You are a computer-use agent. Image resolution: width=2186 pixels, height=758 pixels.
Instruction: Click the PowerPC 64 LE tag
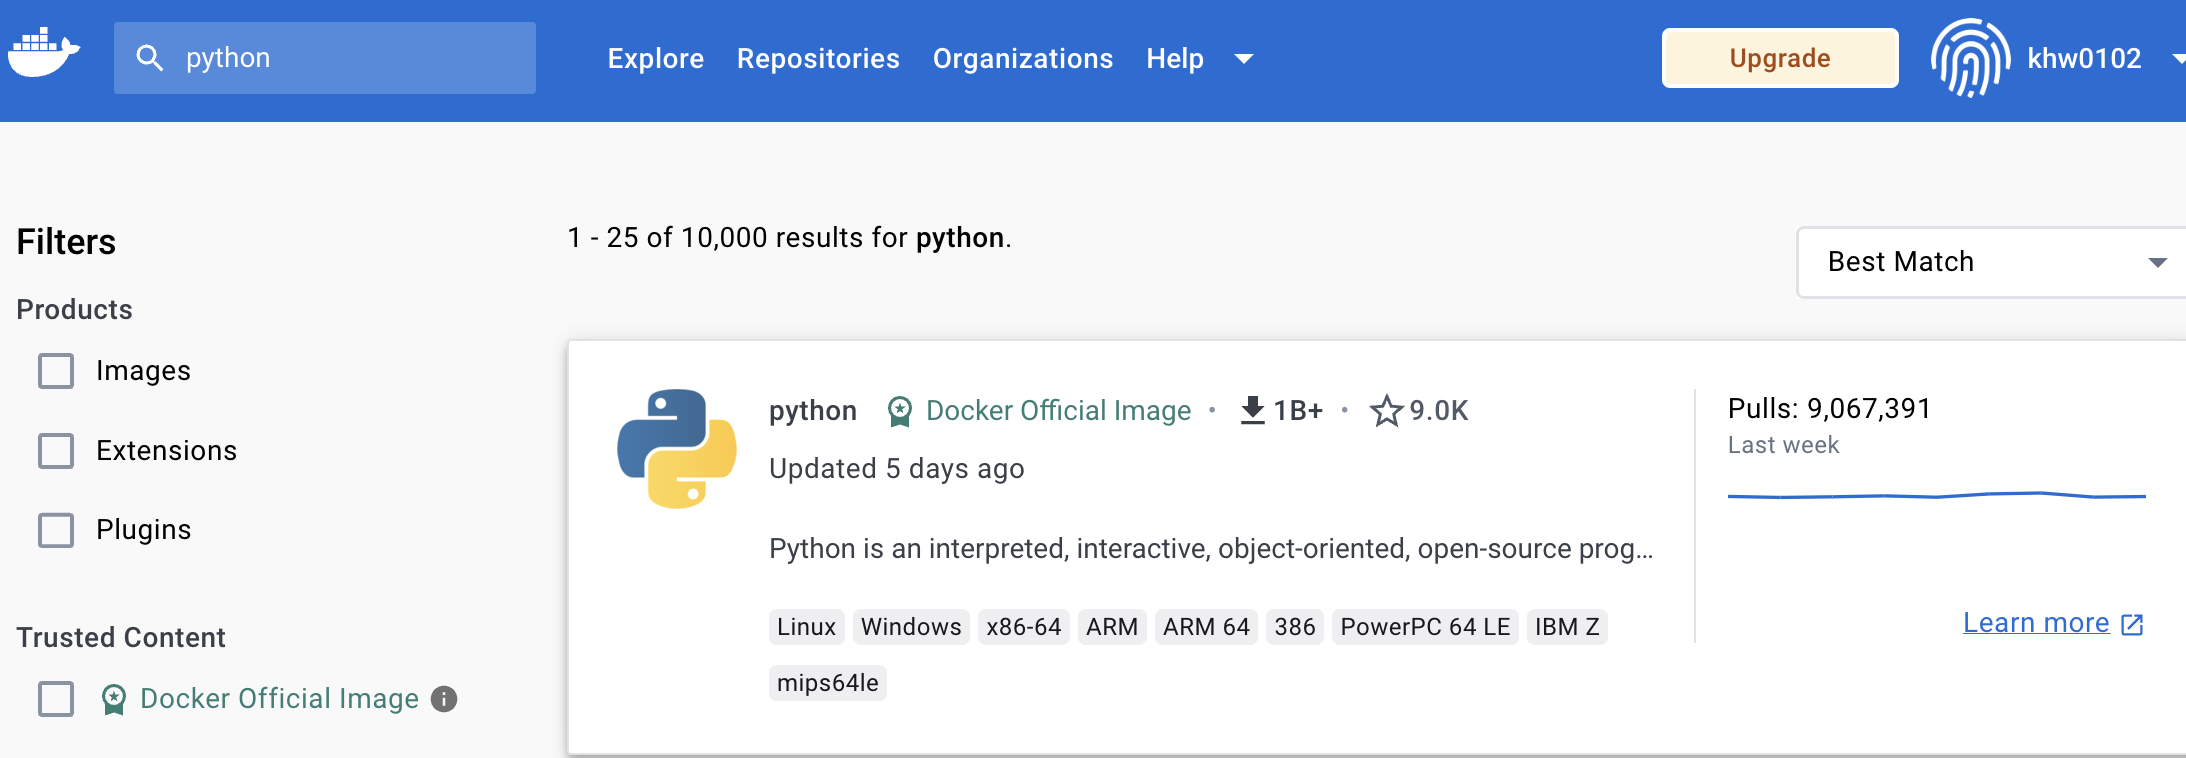tap(1425, 627)
